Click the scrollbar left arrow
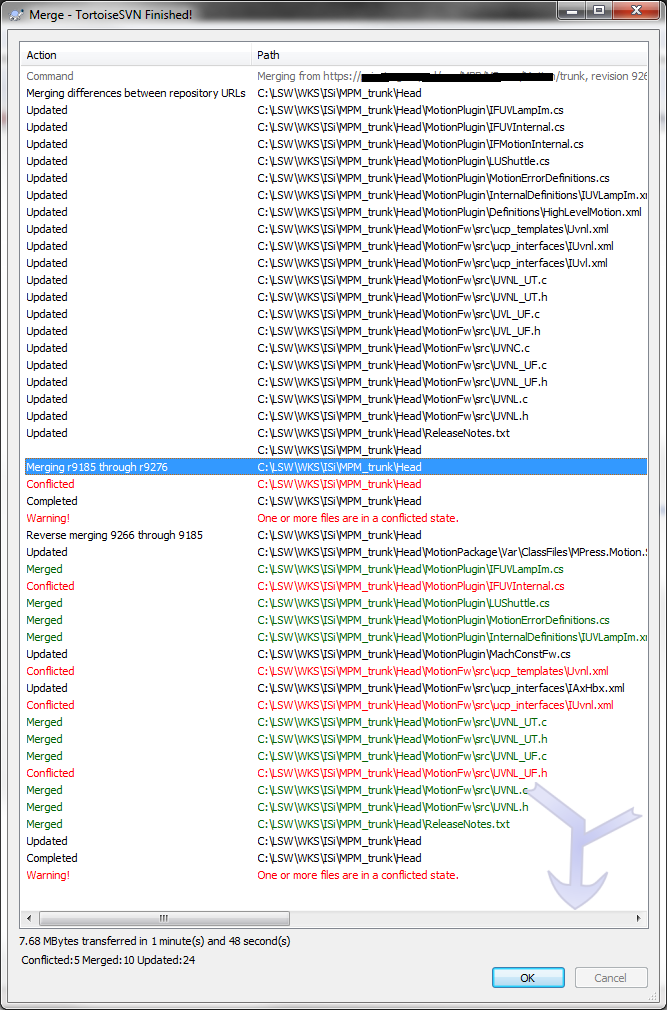The width and height of the screenshot is (667, 1010). click(x=28, y=918)
